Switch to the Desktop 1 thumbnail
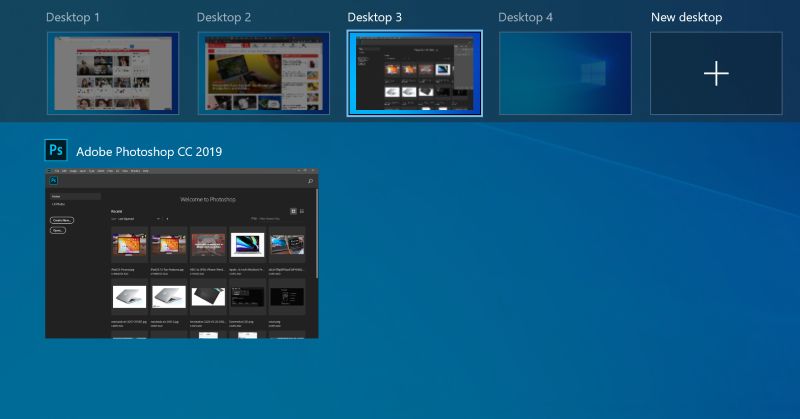The image size is (800, 419). tap(113, 73)
